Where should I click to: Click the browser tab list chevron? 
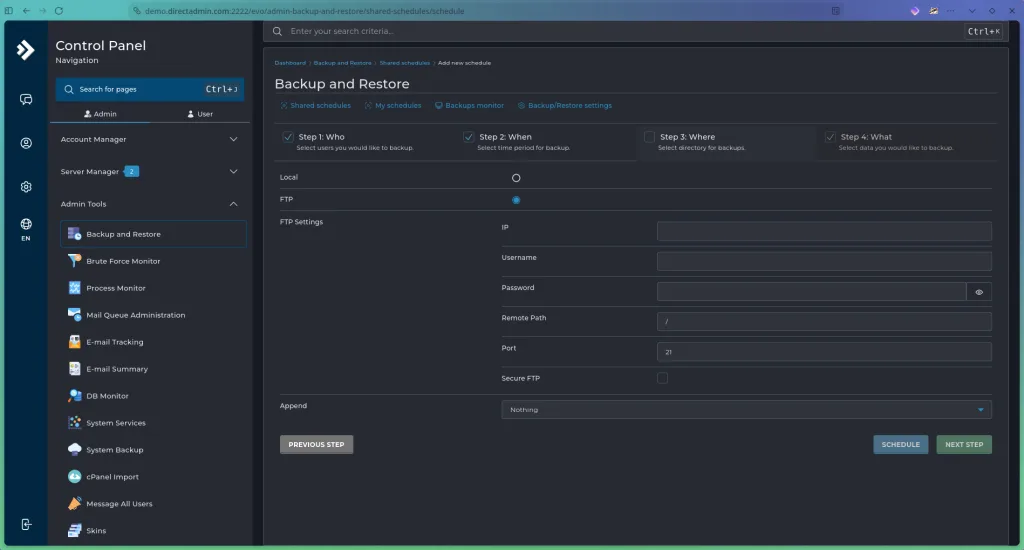click(972, 10)
